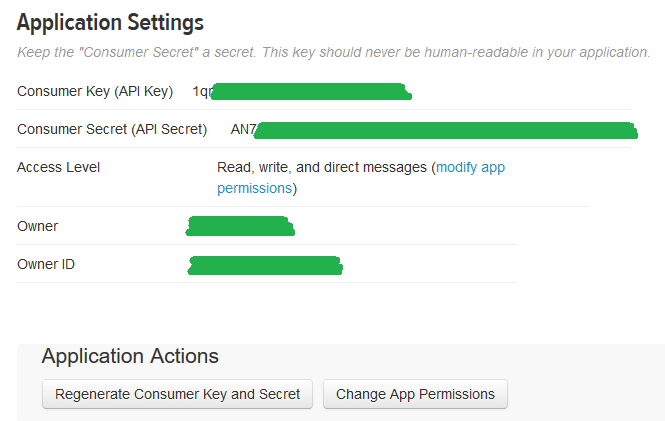Click the Access Level label
The width and height of the screenshot is (665, 421).
[x=58, y=167]
